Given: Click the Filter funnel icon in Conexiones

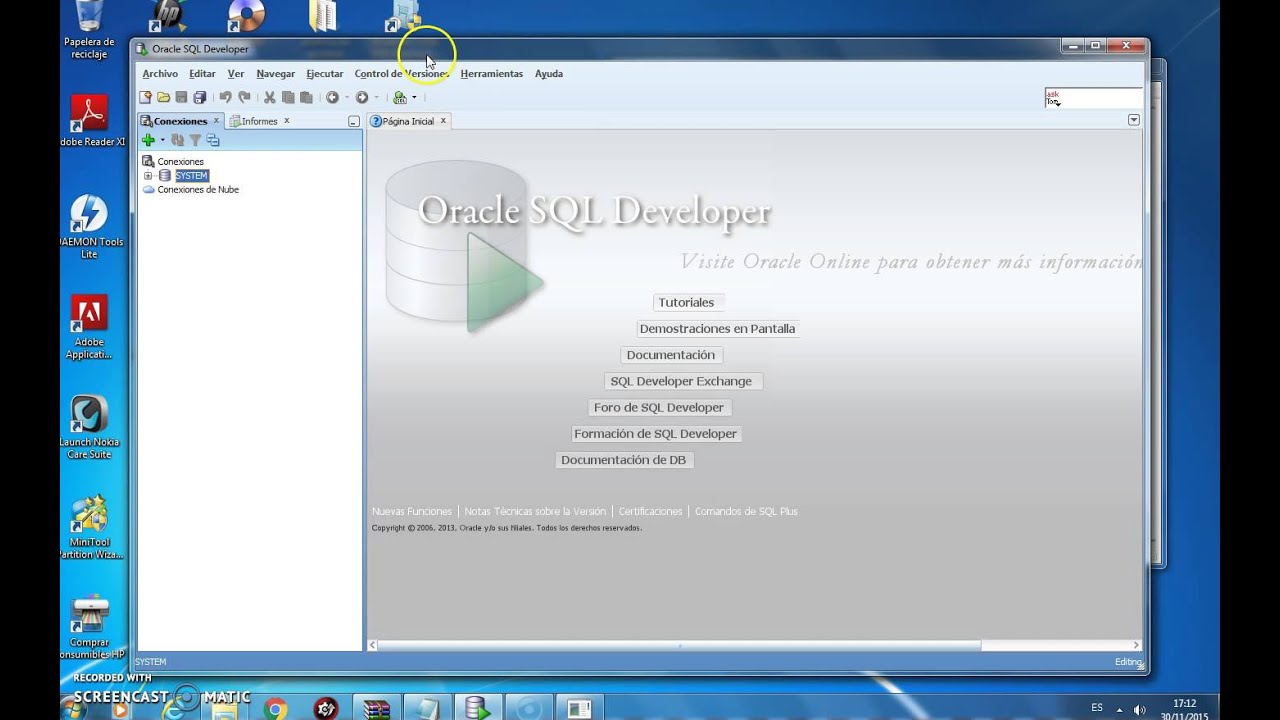Looking at the screenshot, I should (x=195, y=140).
